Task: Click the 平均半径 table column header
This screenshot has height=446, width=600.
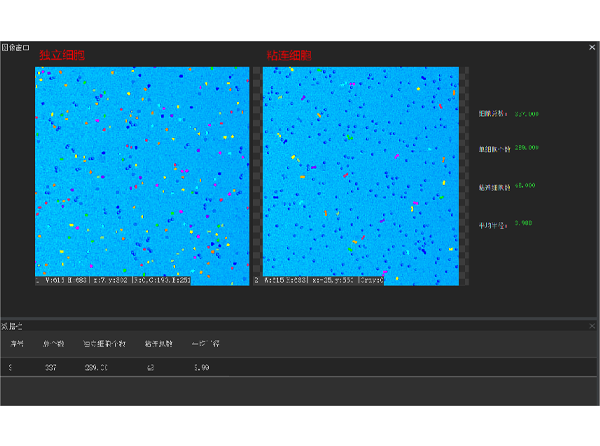Action: coord(206,344)
